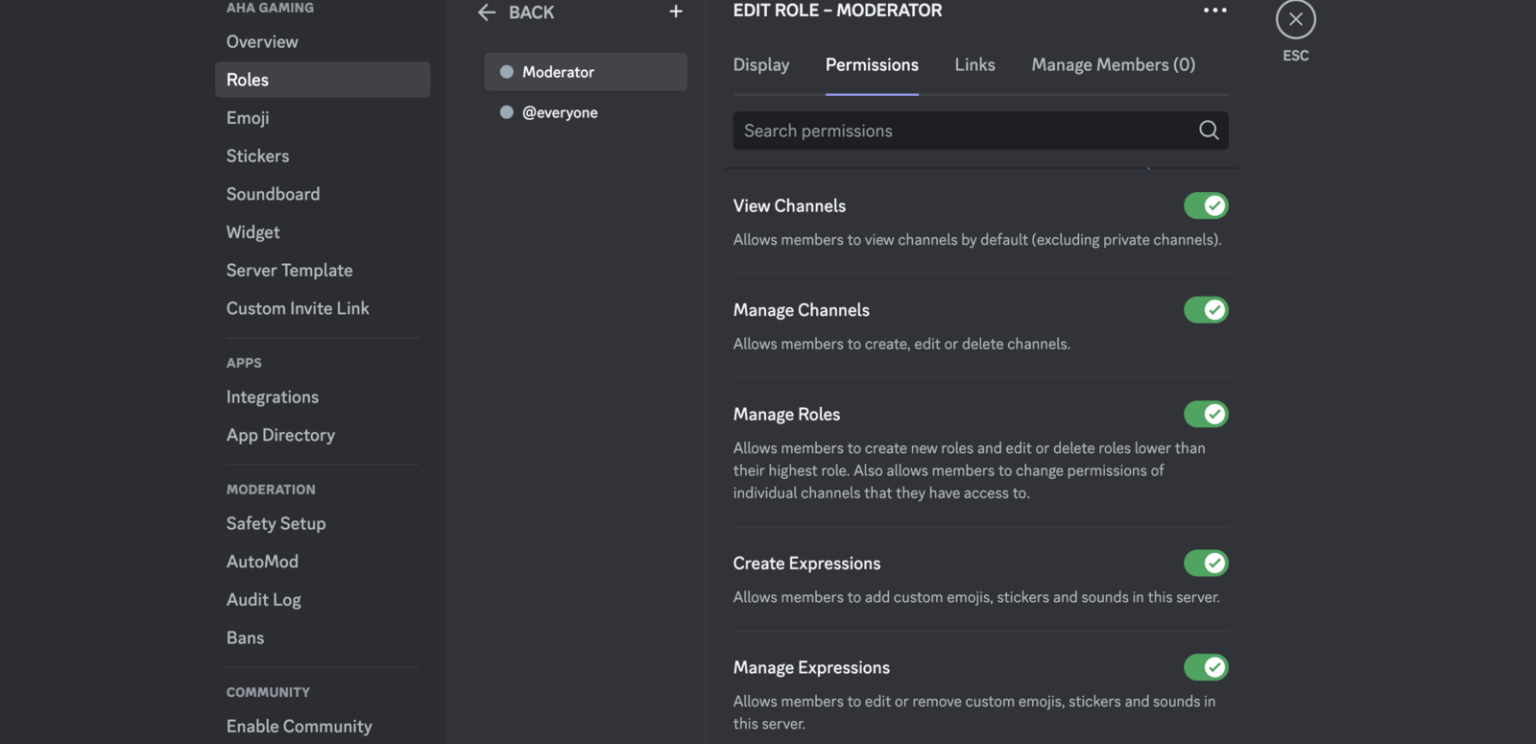Open the role options ellipsis menu
This screenshot has height=744, width=1536.
pyautogui.click(x=1215, y=10)
